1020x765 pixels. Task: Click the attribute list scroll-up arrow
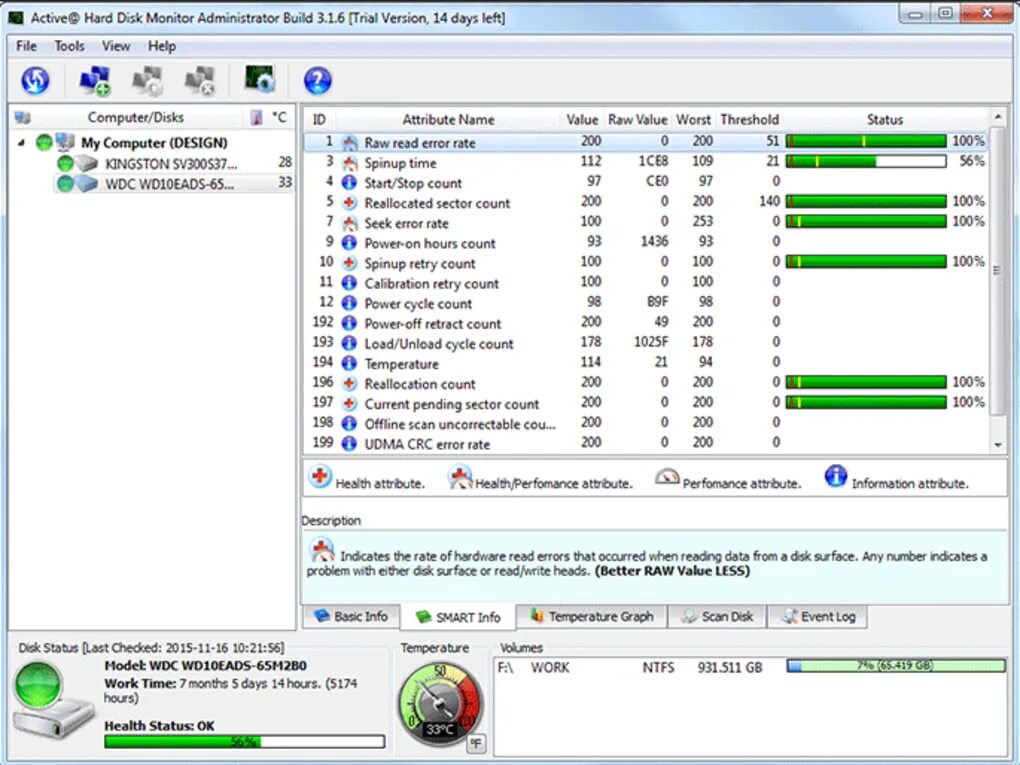[x=998, y=118]
